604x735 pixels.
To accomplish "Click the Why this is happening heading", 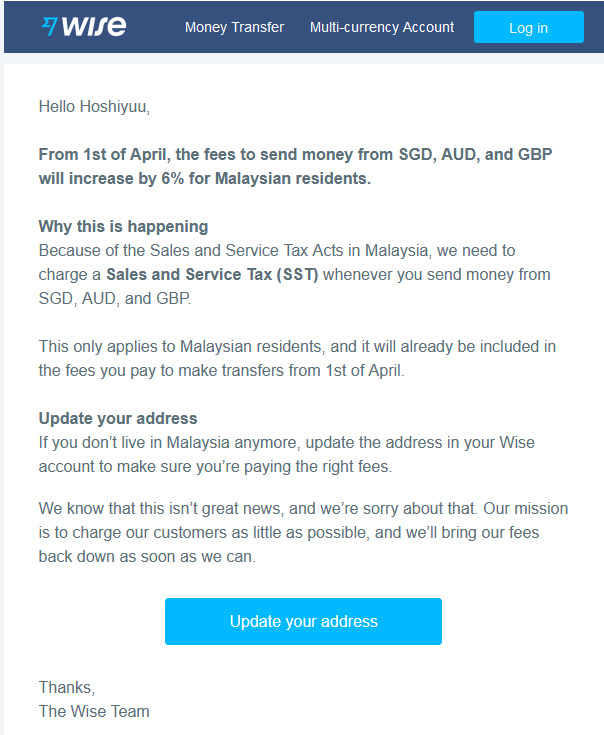I will 123,226.
